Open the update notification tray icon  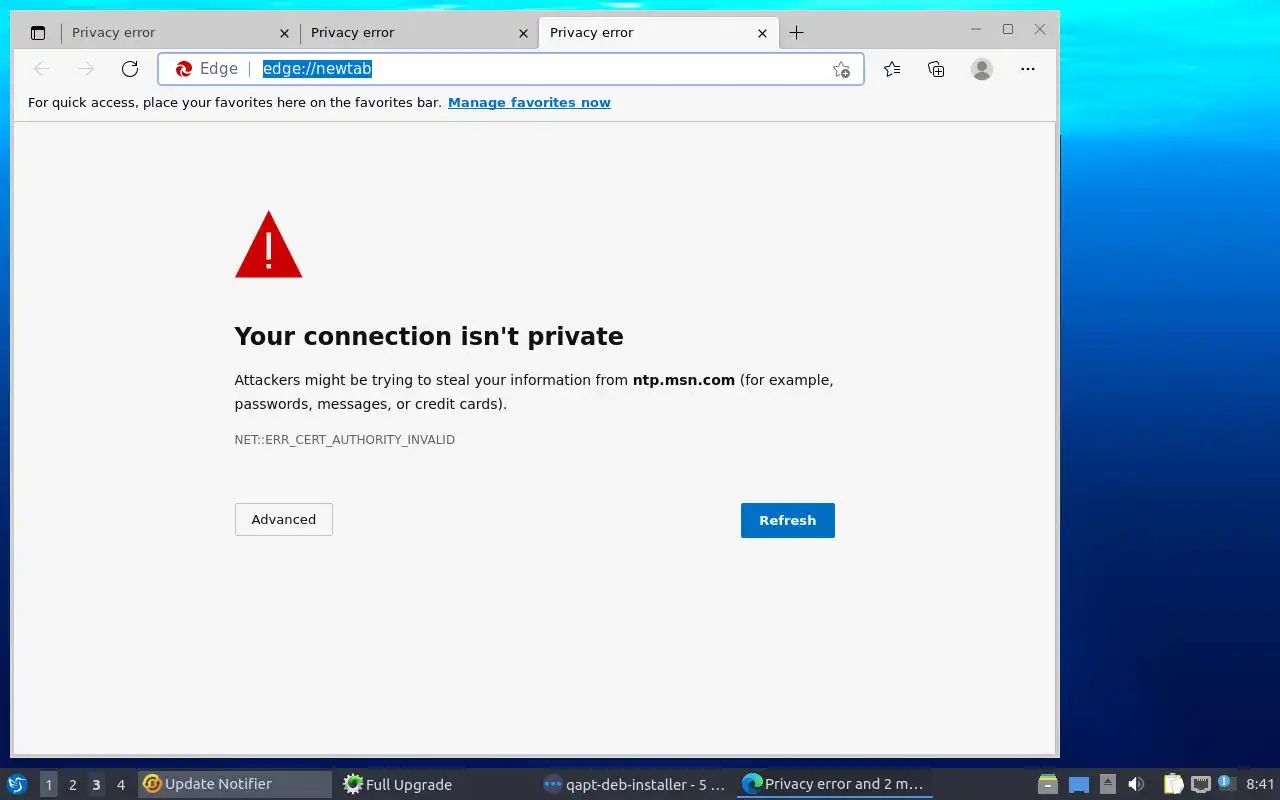tap(1226, 783)
